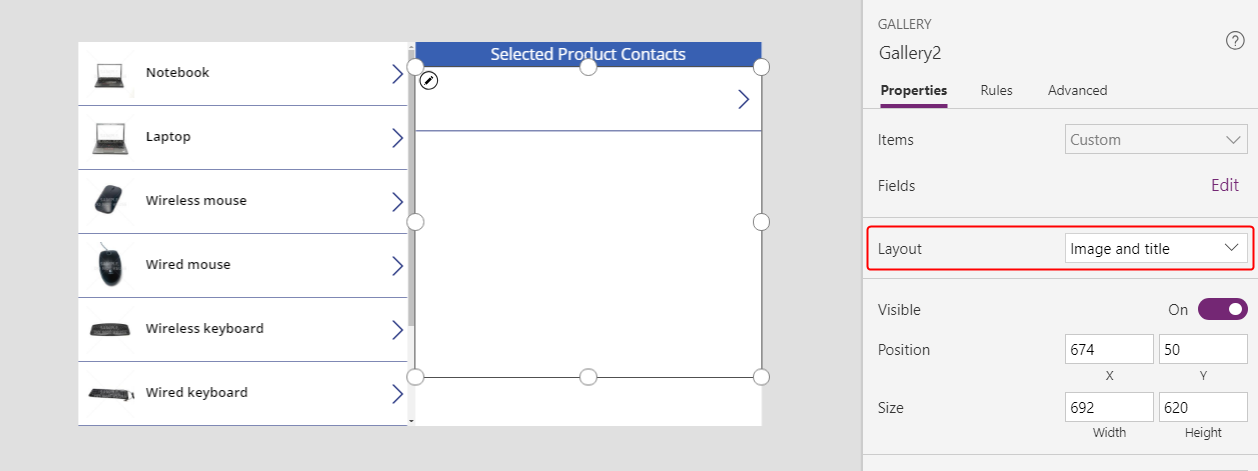Open the Items dropdown
The width and height of the screenshot is (1258, 471).
point(1156,140)
